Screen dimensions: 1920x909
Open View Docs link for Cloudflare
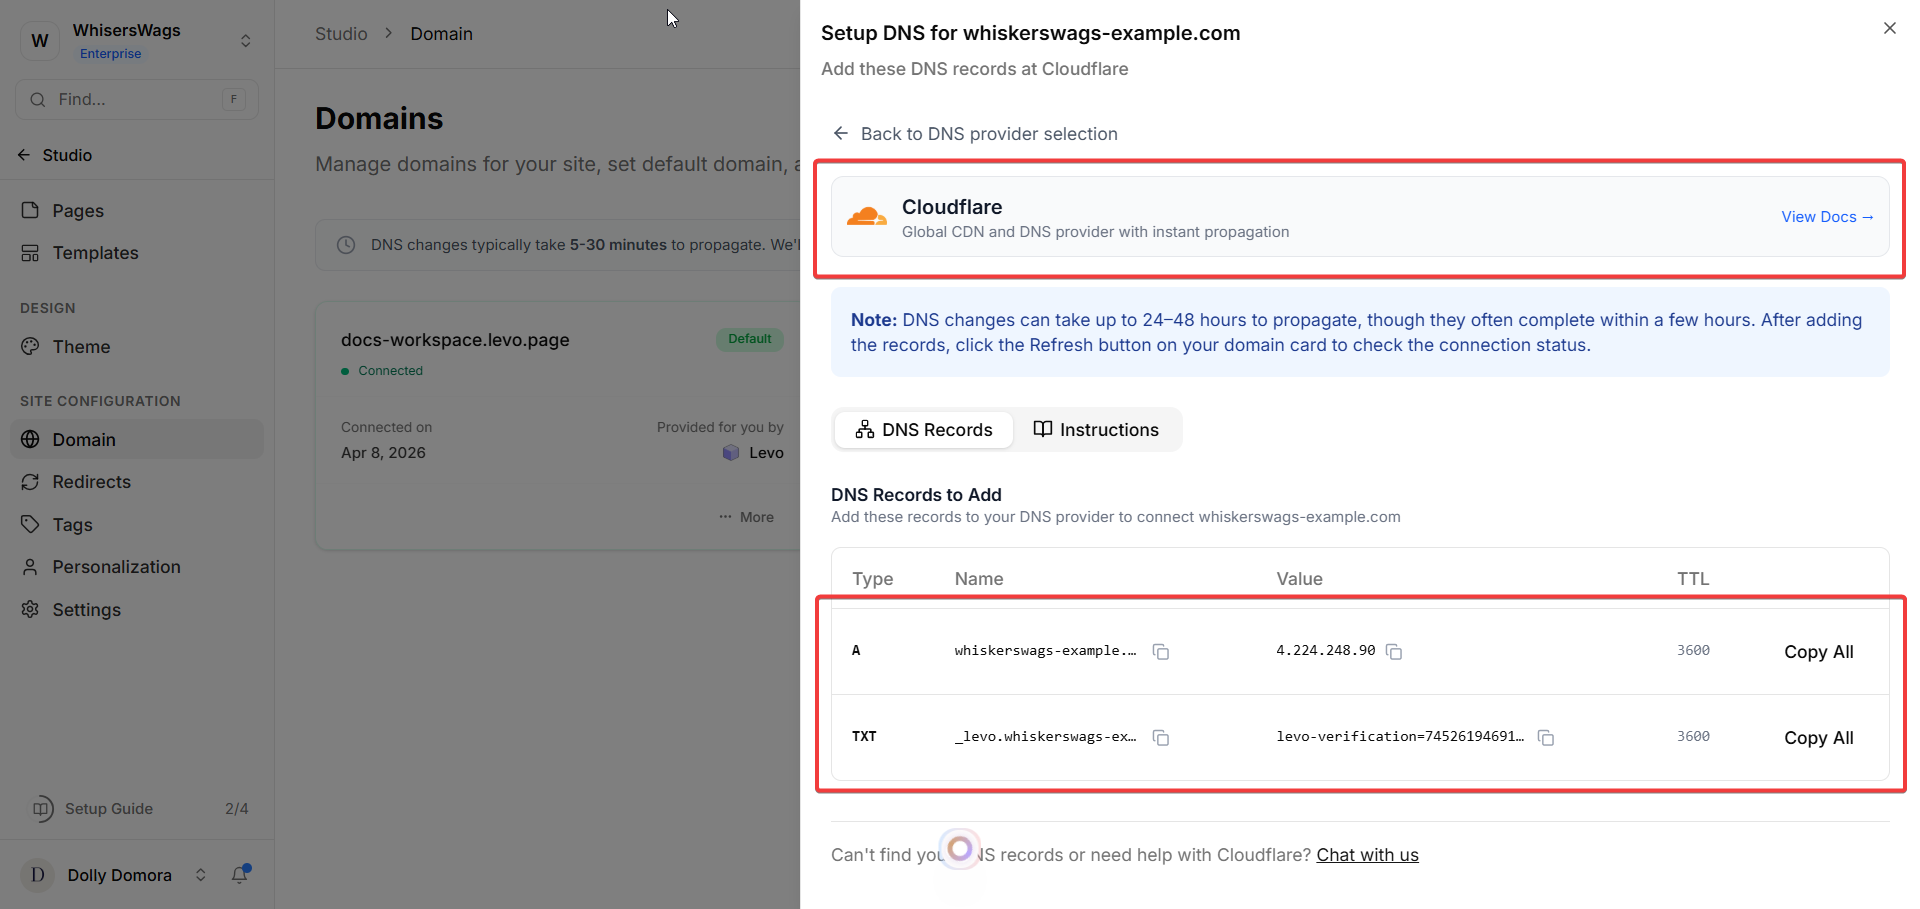[1826, 217]
